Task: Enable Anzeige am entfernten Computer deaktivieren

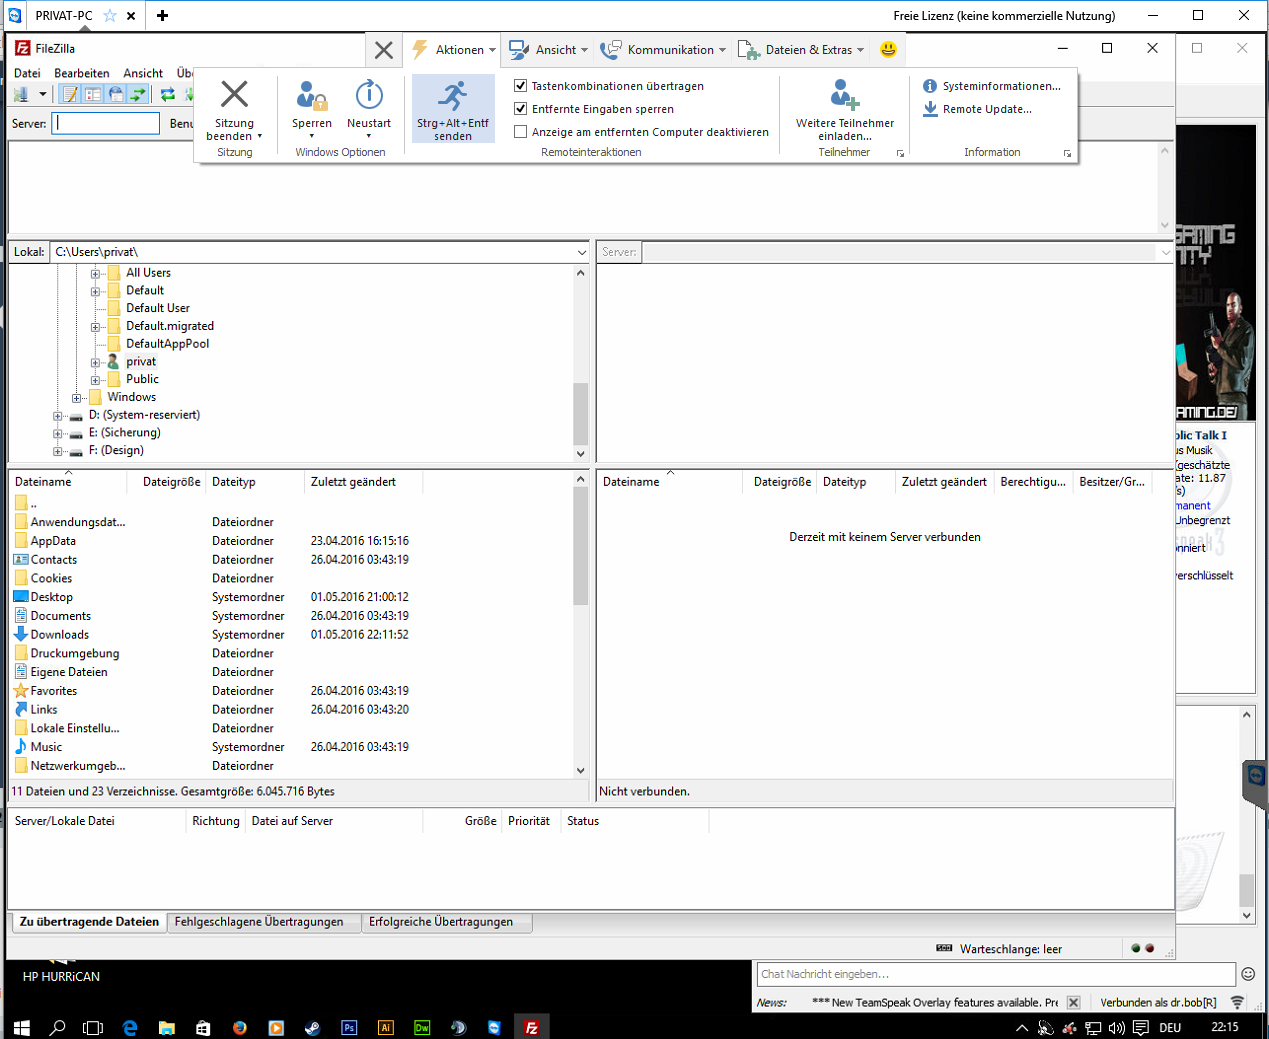Action: pyautogui.click(x=520, y=132)
